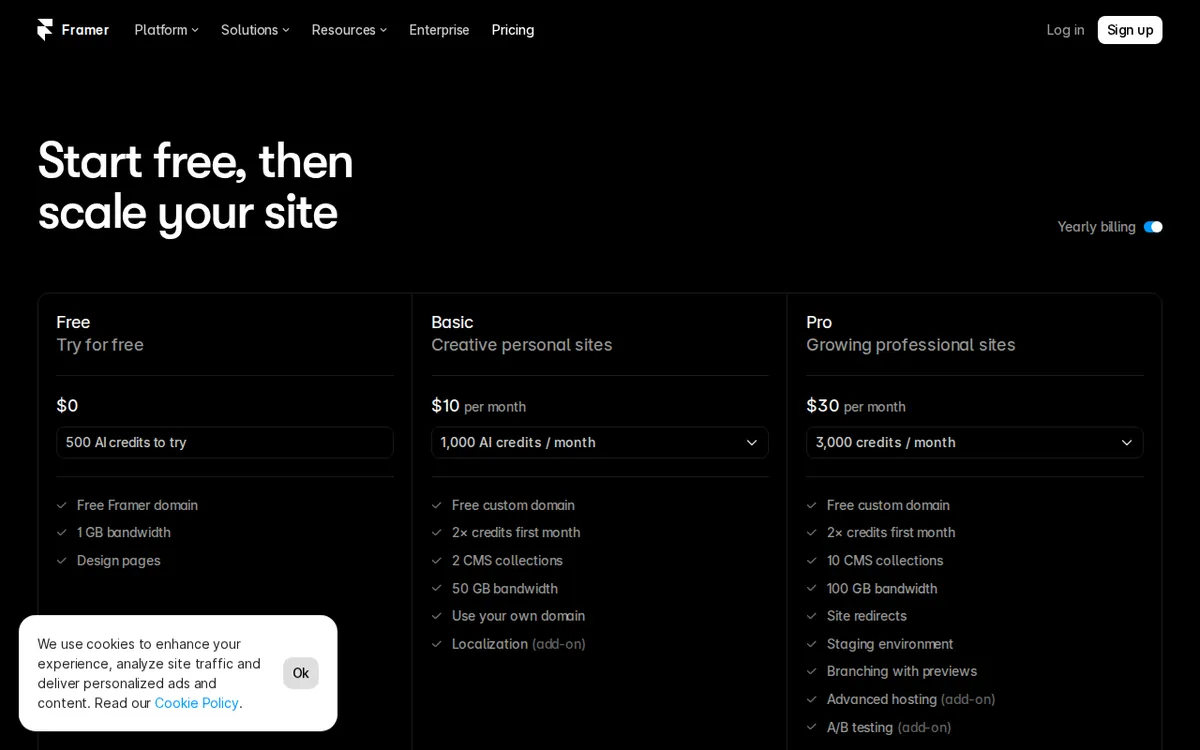Click the Branching with previews text
The width and height of the screenshot is (1200, 750).
click(x=902, y=672)
